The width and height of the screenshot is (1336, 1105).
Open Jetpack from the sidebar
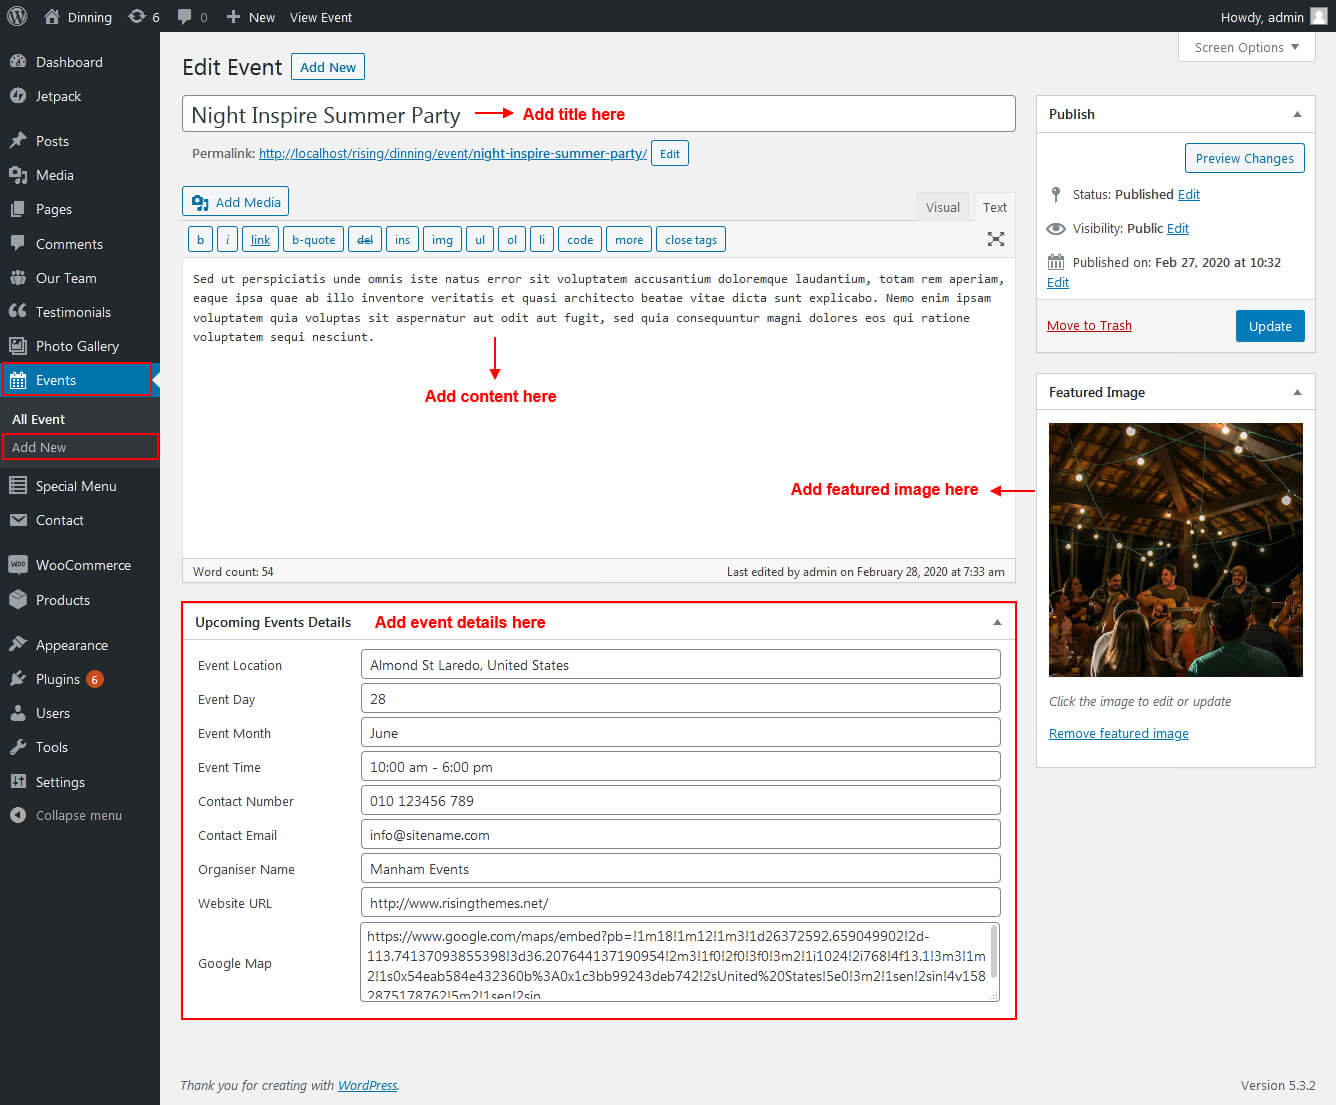tap(58, 96)
